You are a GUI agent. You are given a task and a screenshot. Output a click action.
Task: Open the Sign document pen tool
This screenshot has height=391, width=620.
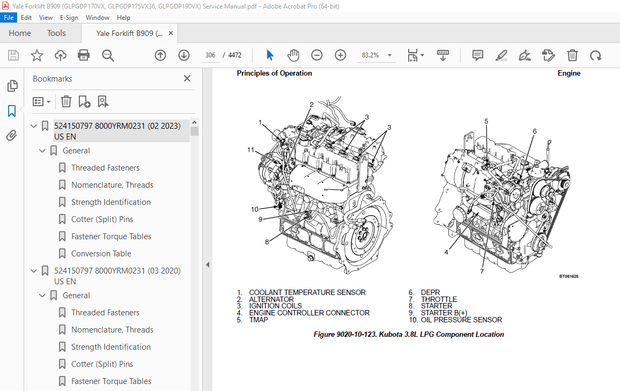click(x=525, y=55)
